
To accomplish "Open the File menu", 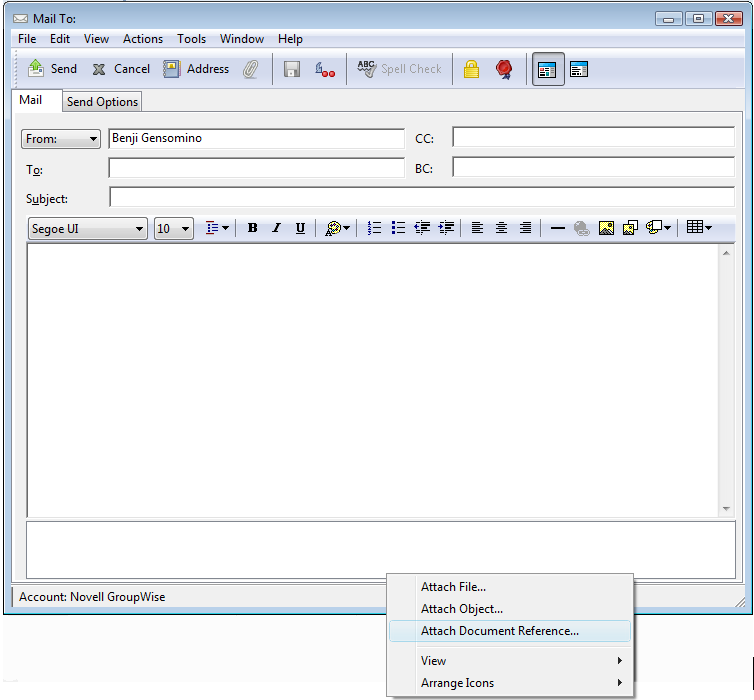I will pyautogui.click(x=27, y=39).
